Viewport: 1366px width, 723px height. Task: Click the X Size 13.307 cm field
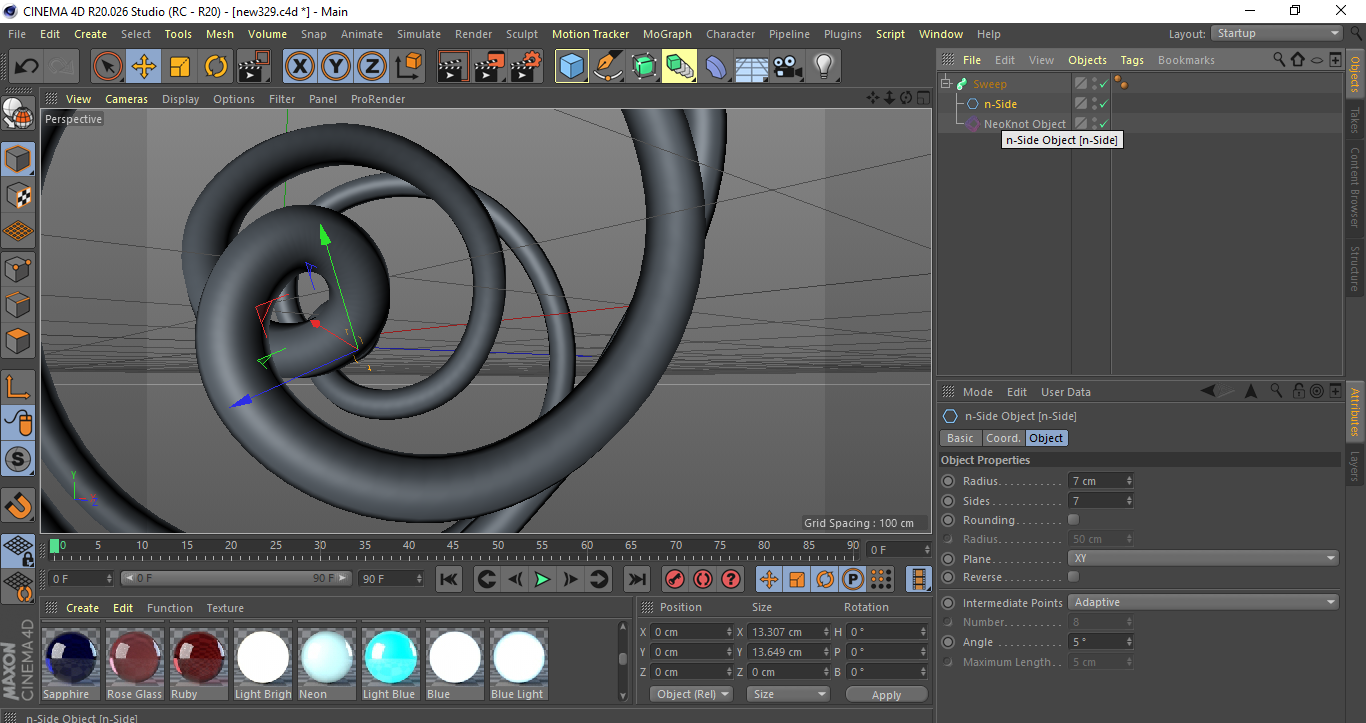[x=790, y=632]
